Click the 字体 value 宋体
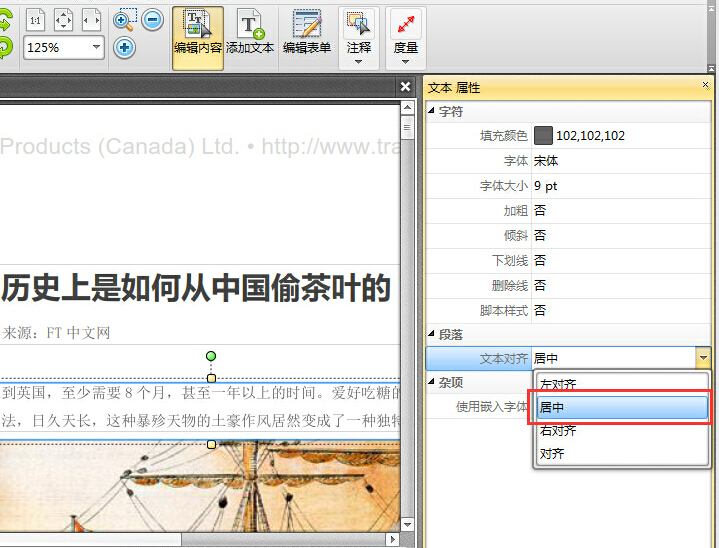 [546, 161]
